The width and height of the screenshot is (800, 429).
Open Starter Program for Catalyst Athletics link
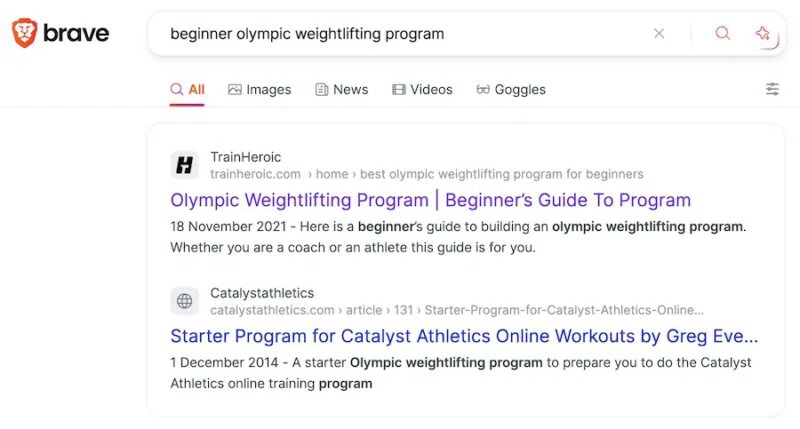pyautogui.click(x=464, y=336)
